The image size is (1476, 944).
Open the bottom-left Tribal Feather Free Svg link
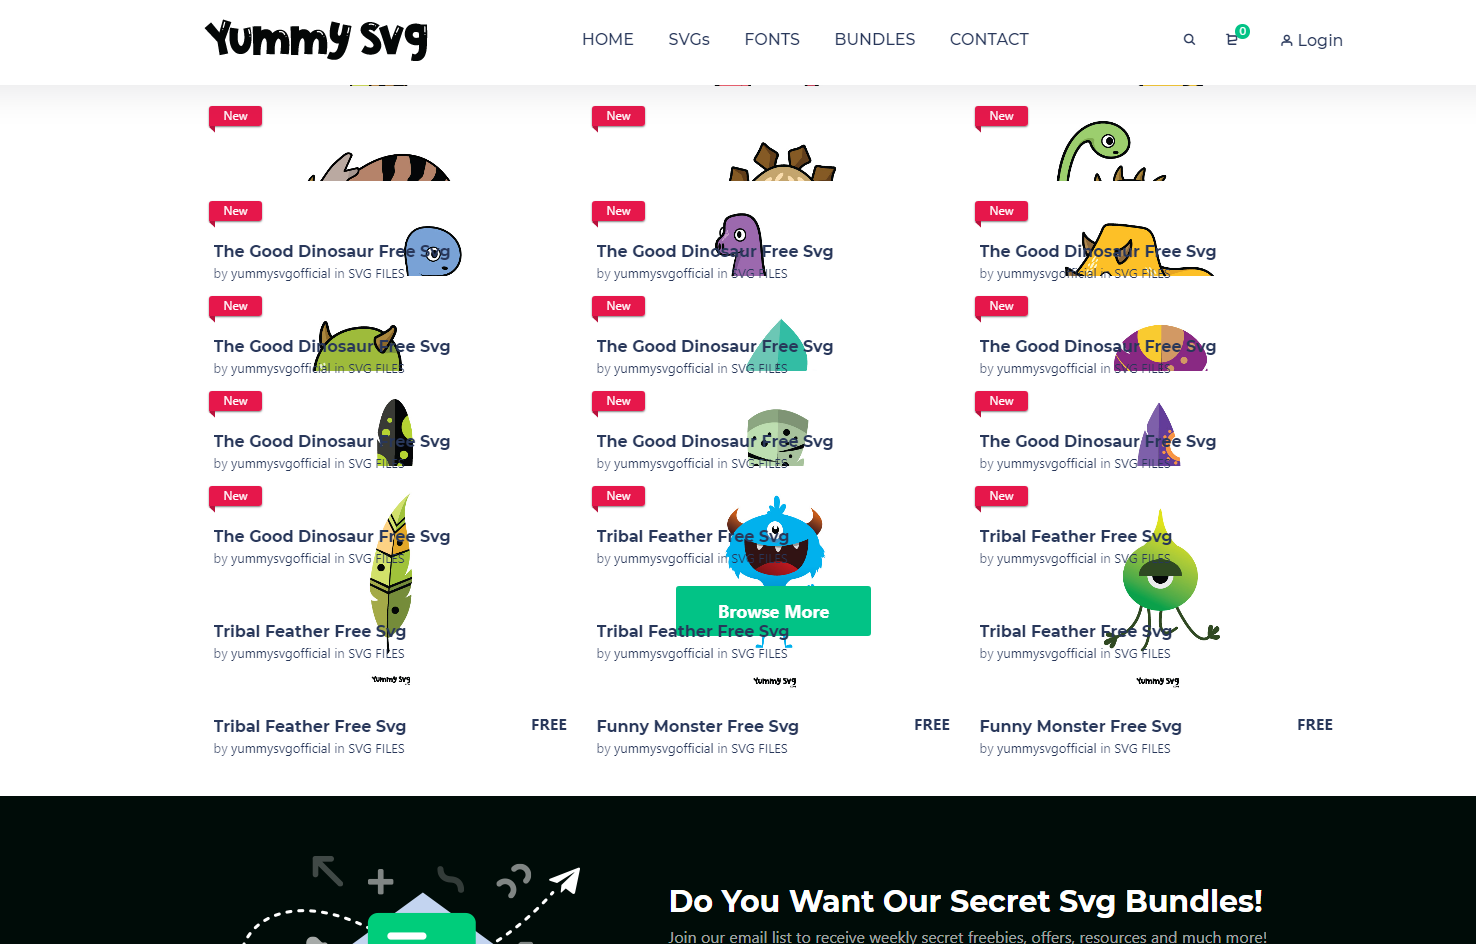tap(310, 726)
